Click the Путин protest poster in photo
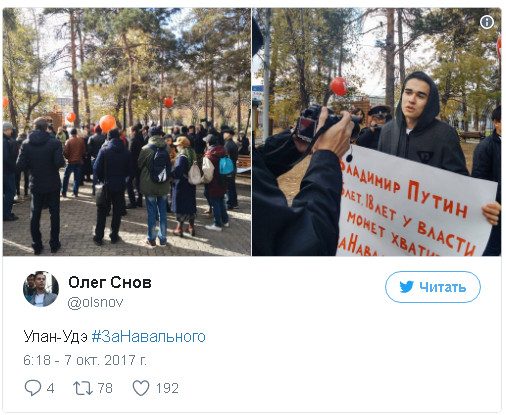This screenshot has height=415, width=506. pyautogui.click(x=417, y=203)
